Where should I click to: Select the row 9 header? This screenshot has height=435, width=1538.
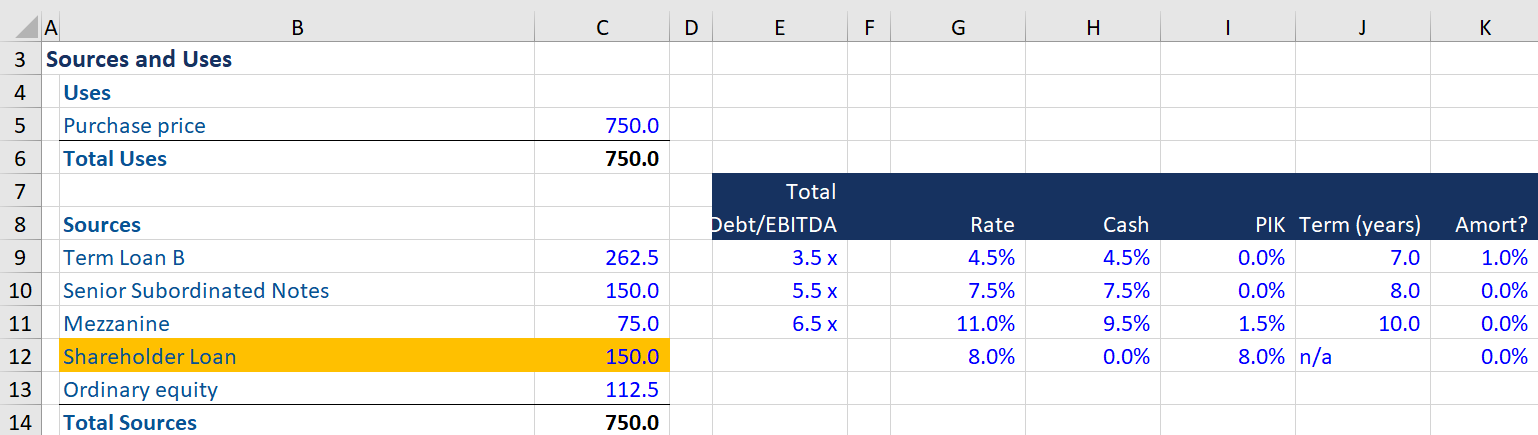click(x=20, y=257)
